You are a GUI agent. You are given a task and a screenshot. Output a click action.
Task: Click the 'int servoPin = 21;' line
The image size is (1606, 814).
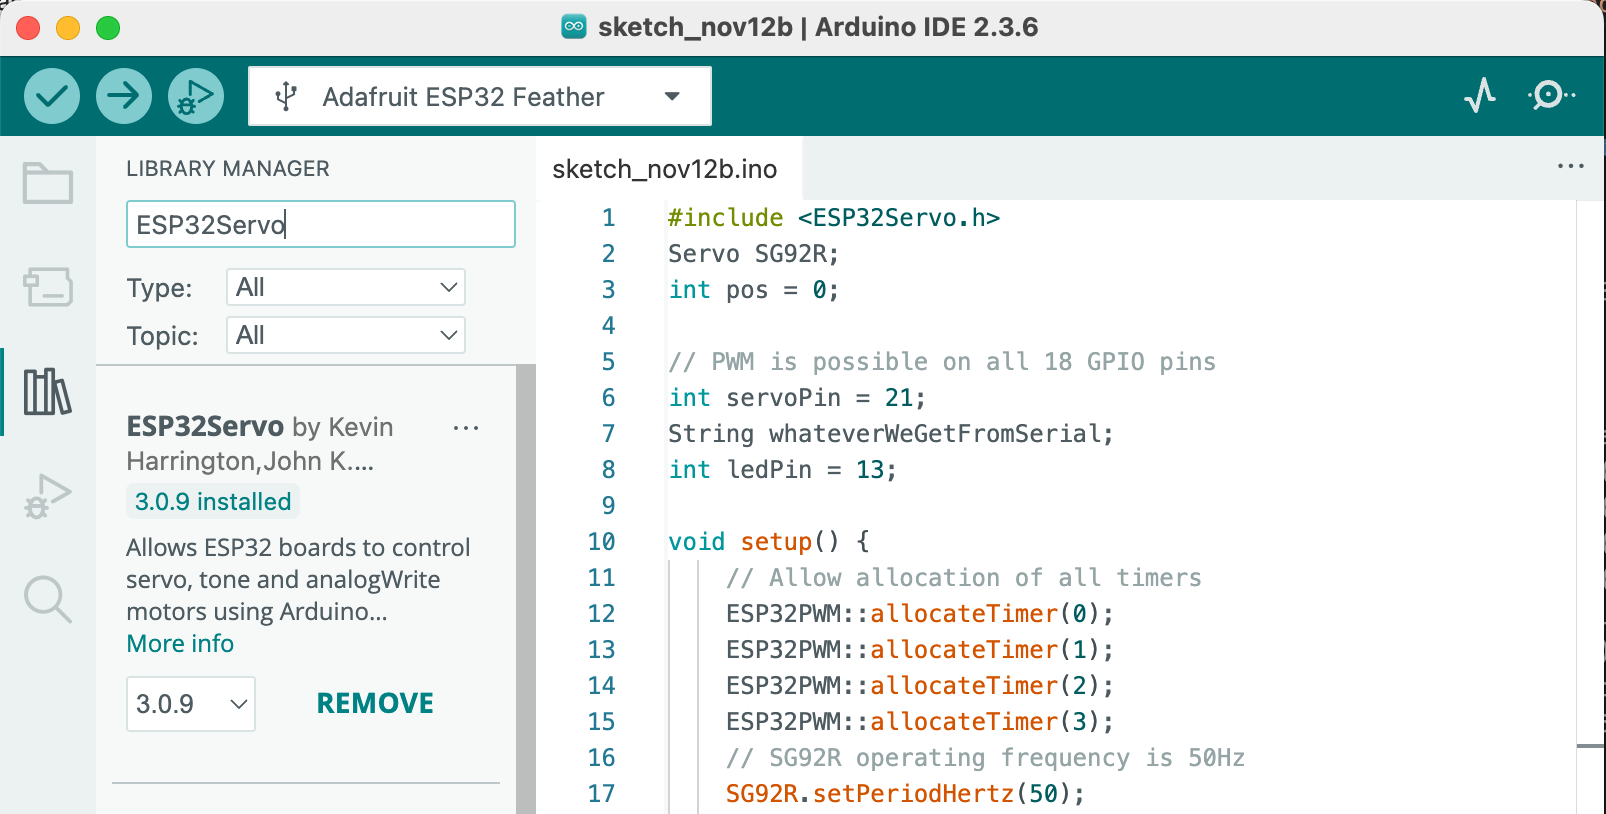(x=797, y=398)
